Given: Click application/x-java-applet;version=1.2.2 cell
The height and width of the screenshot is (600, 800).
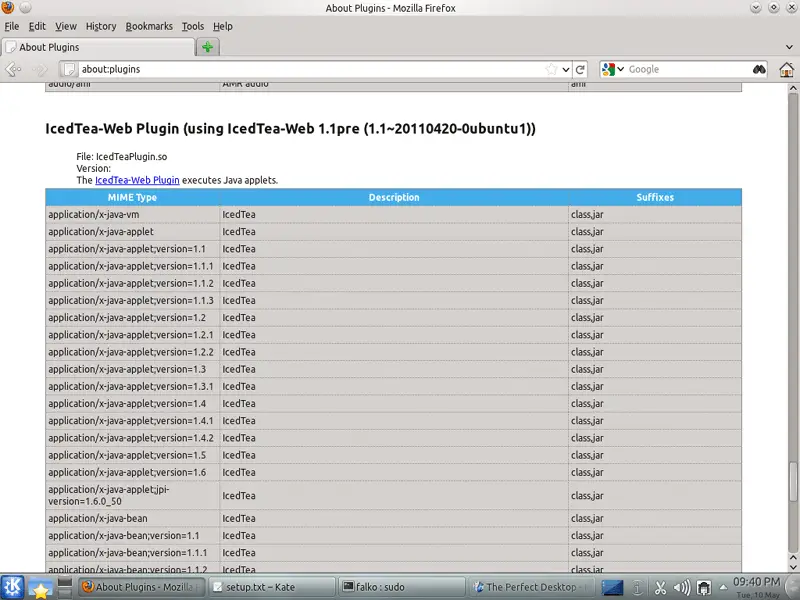Looking at the screenshot, I should (133, 352).
